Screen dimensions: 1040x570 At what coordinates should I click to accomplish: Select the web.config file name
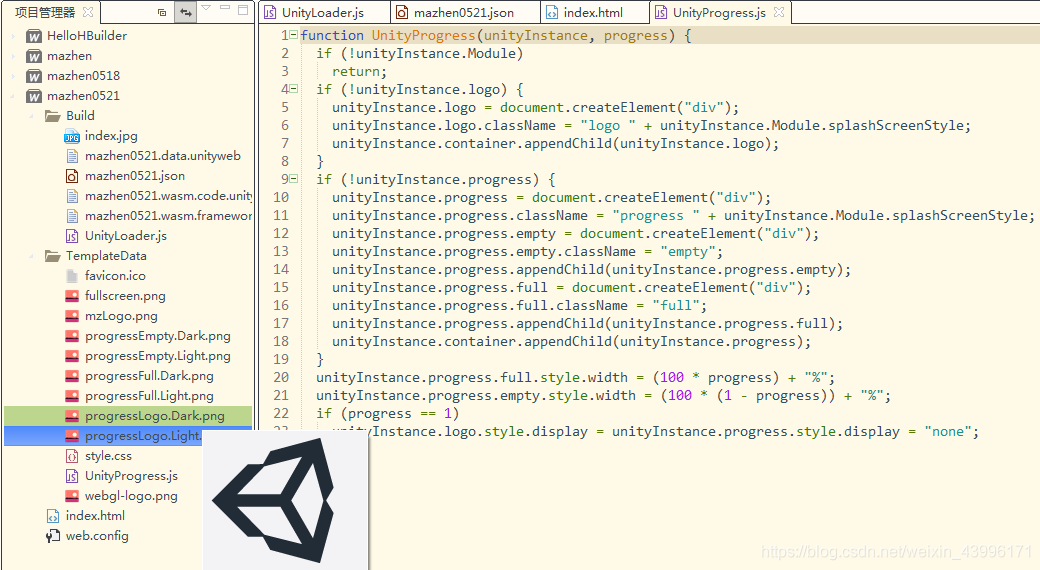click(x=97, y=535)
